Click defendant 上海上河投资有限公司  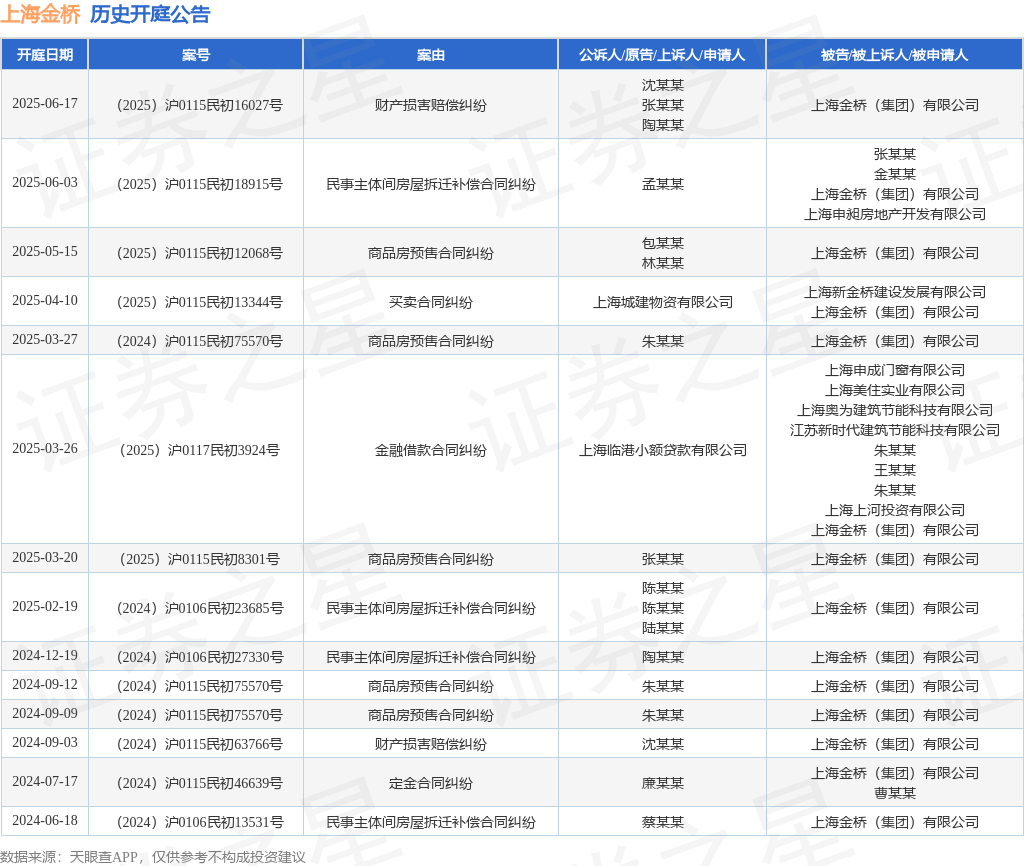pos(895,510)
